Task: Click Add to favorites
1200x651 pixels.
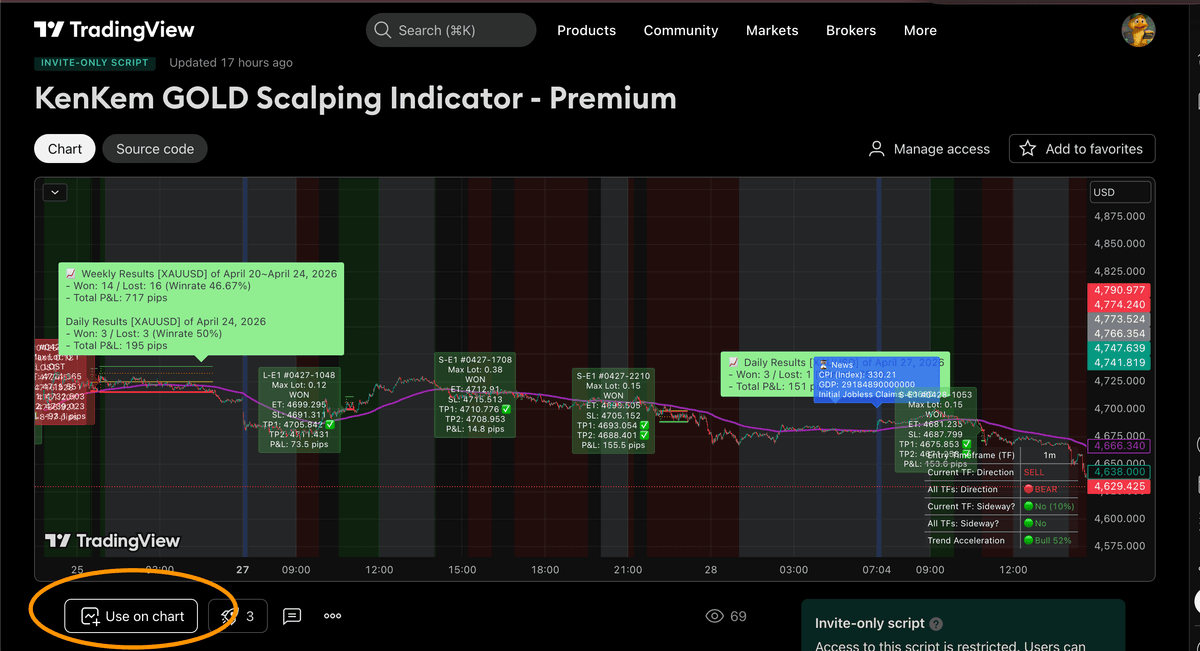Action: click(1082, 149)
